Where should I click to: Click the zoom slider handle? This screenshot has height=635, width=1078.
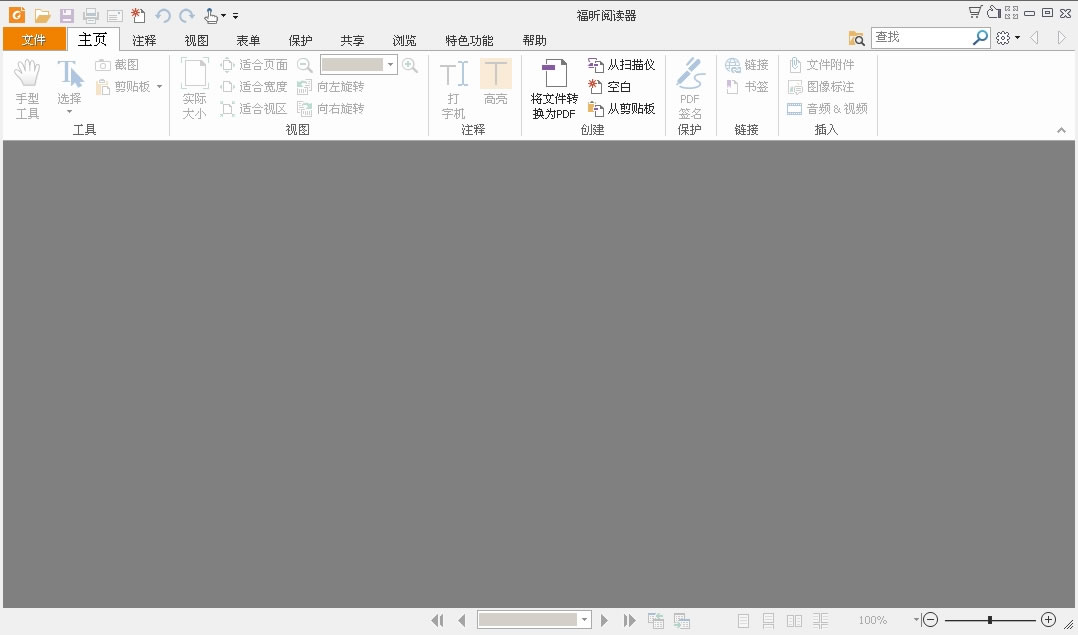pyautogui.click(x=989, y=620)
